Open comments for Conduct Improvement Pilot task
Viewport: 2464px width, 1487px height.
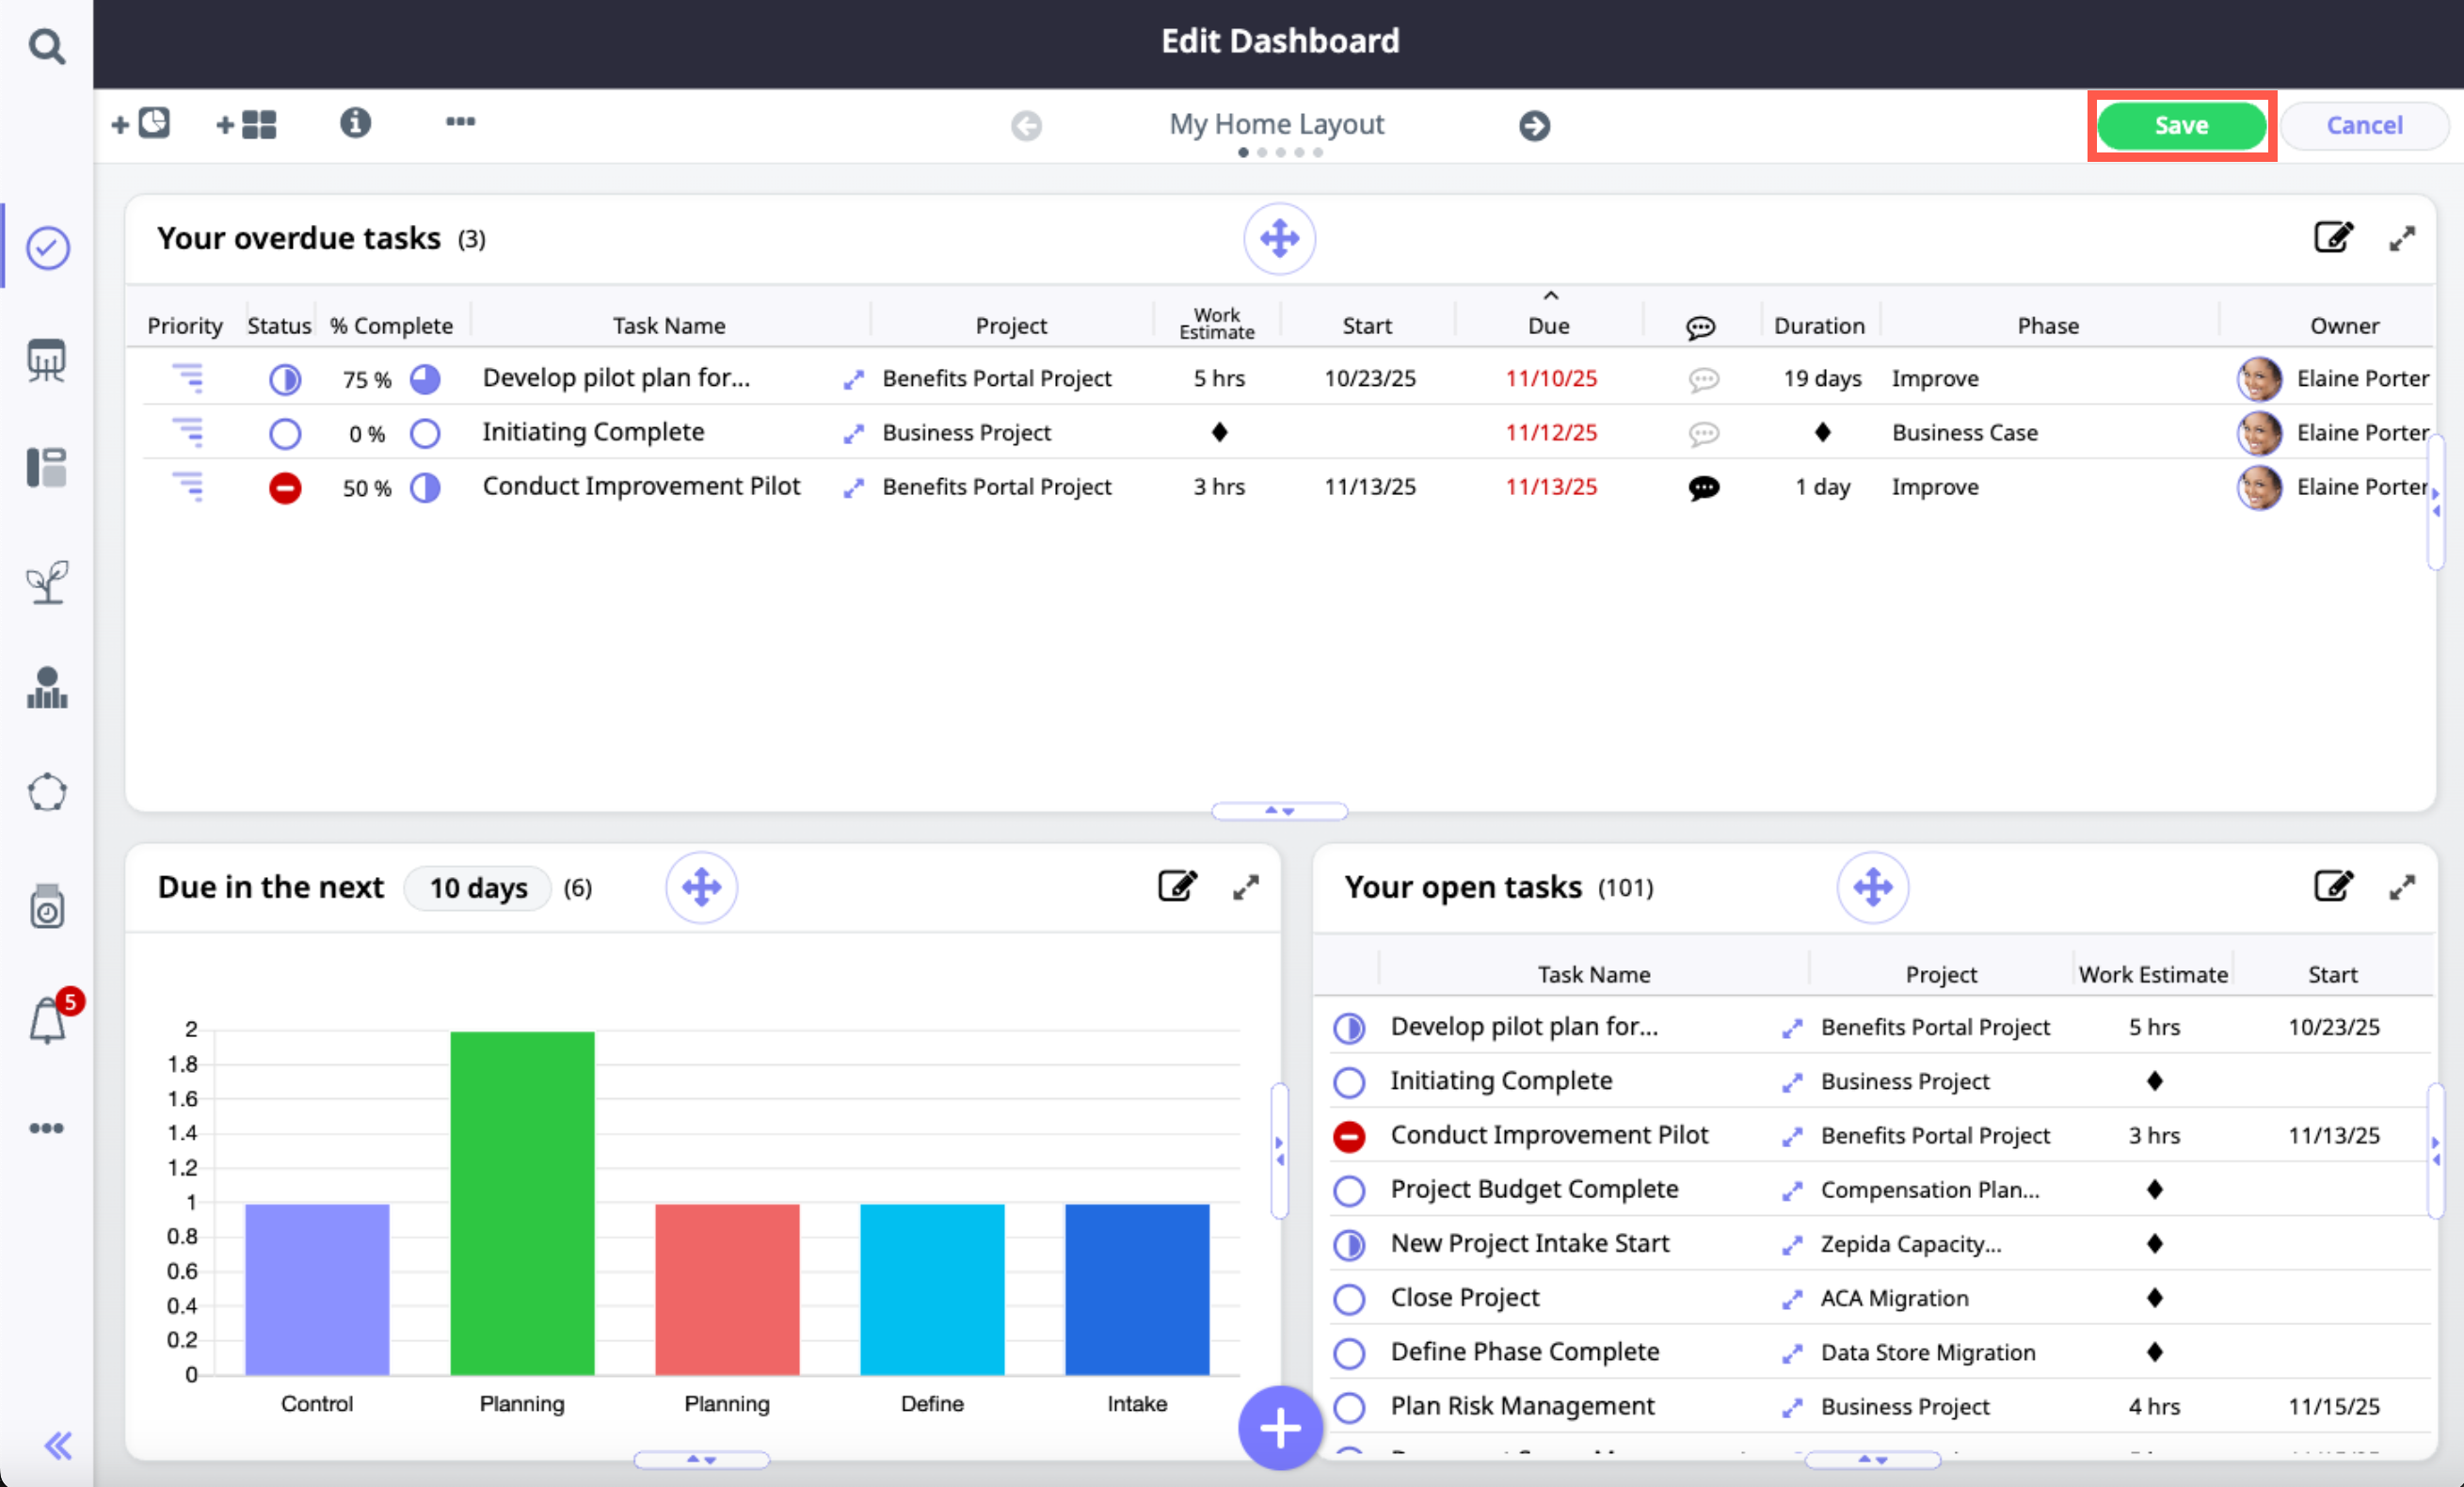tap(1703, 487)
